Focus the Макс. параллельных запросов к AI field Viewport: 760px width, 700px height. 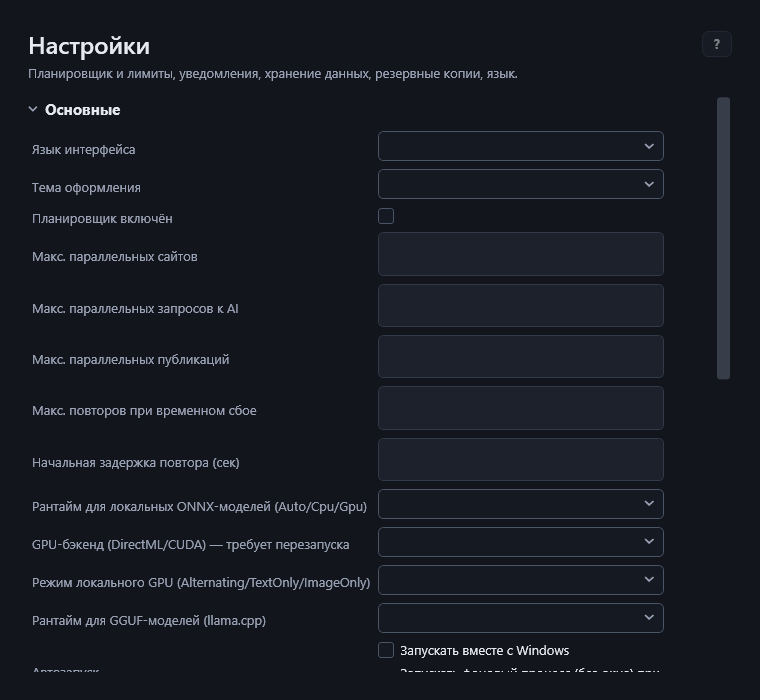521,305
